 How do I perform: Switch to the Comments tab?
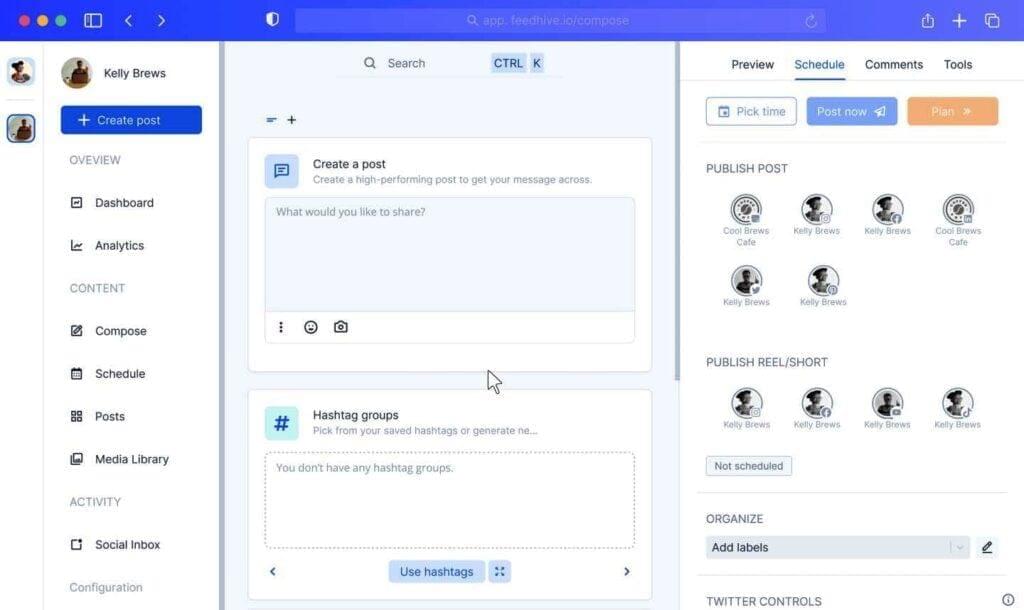click(893, 64)
